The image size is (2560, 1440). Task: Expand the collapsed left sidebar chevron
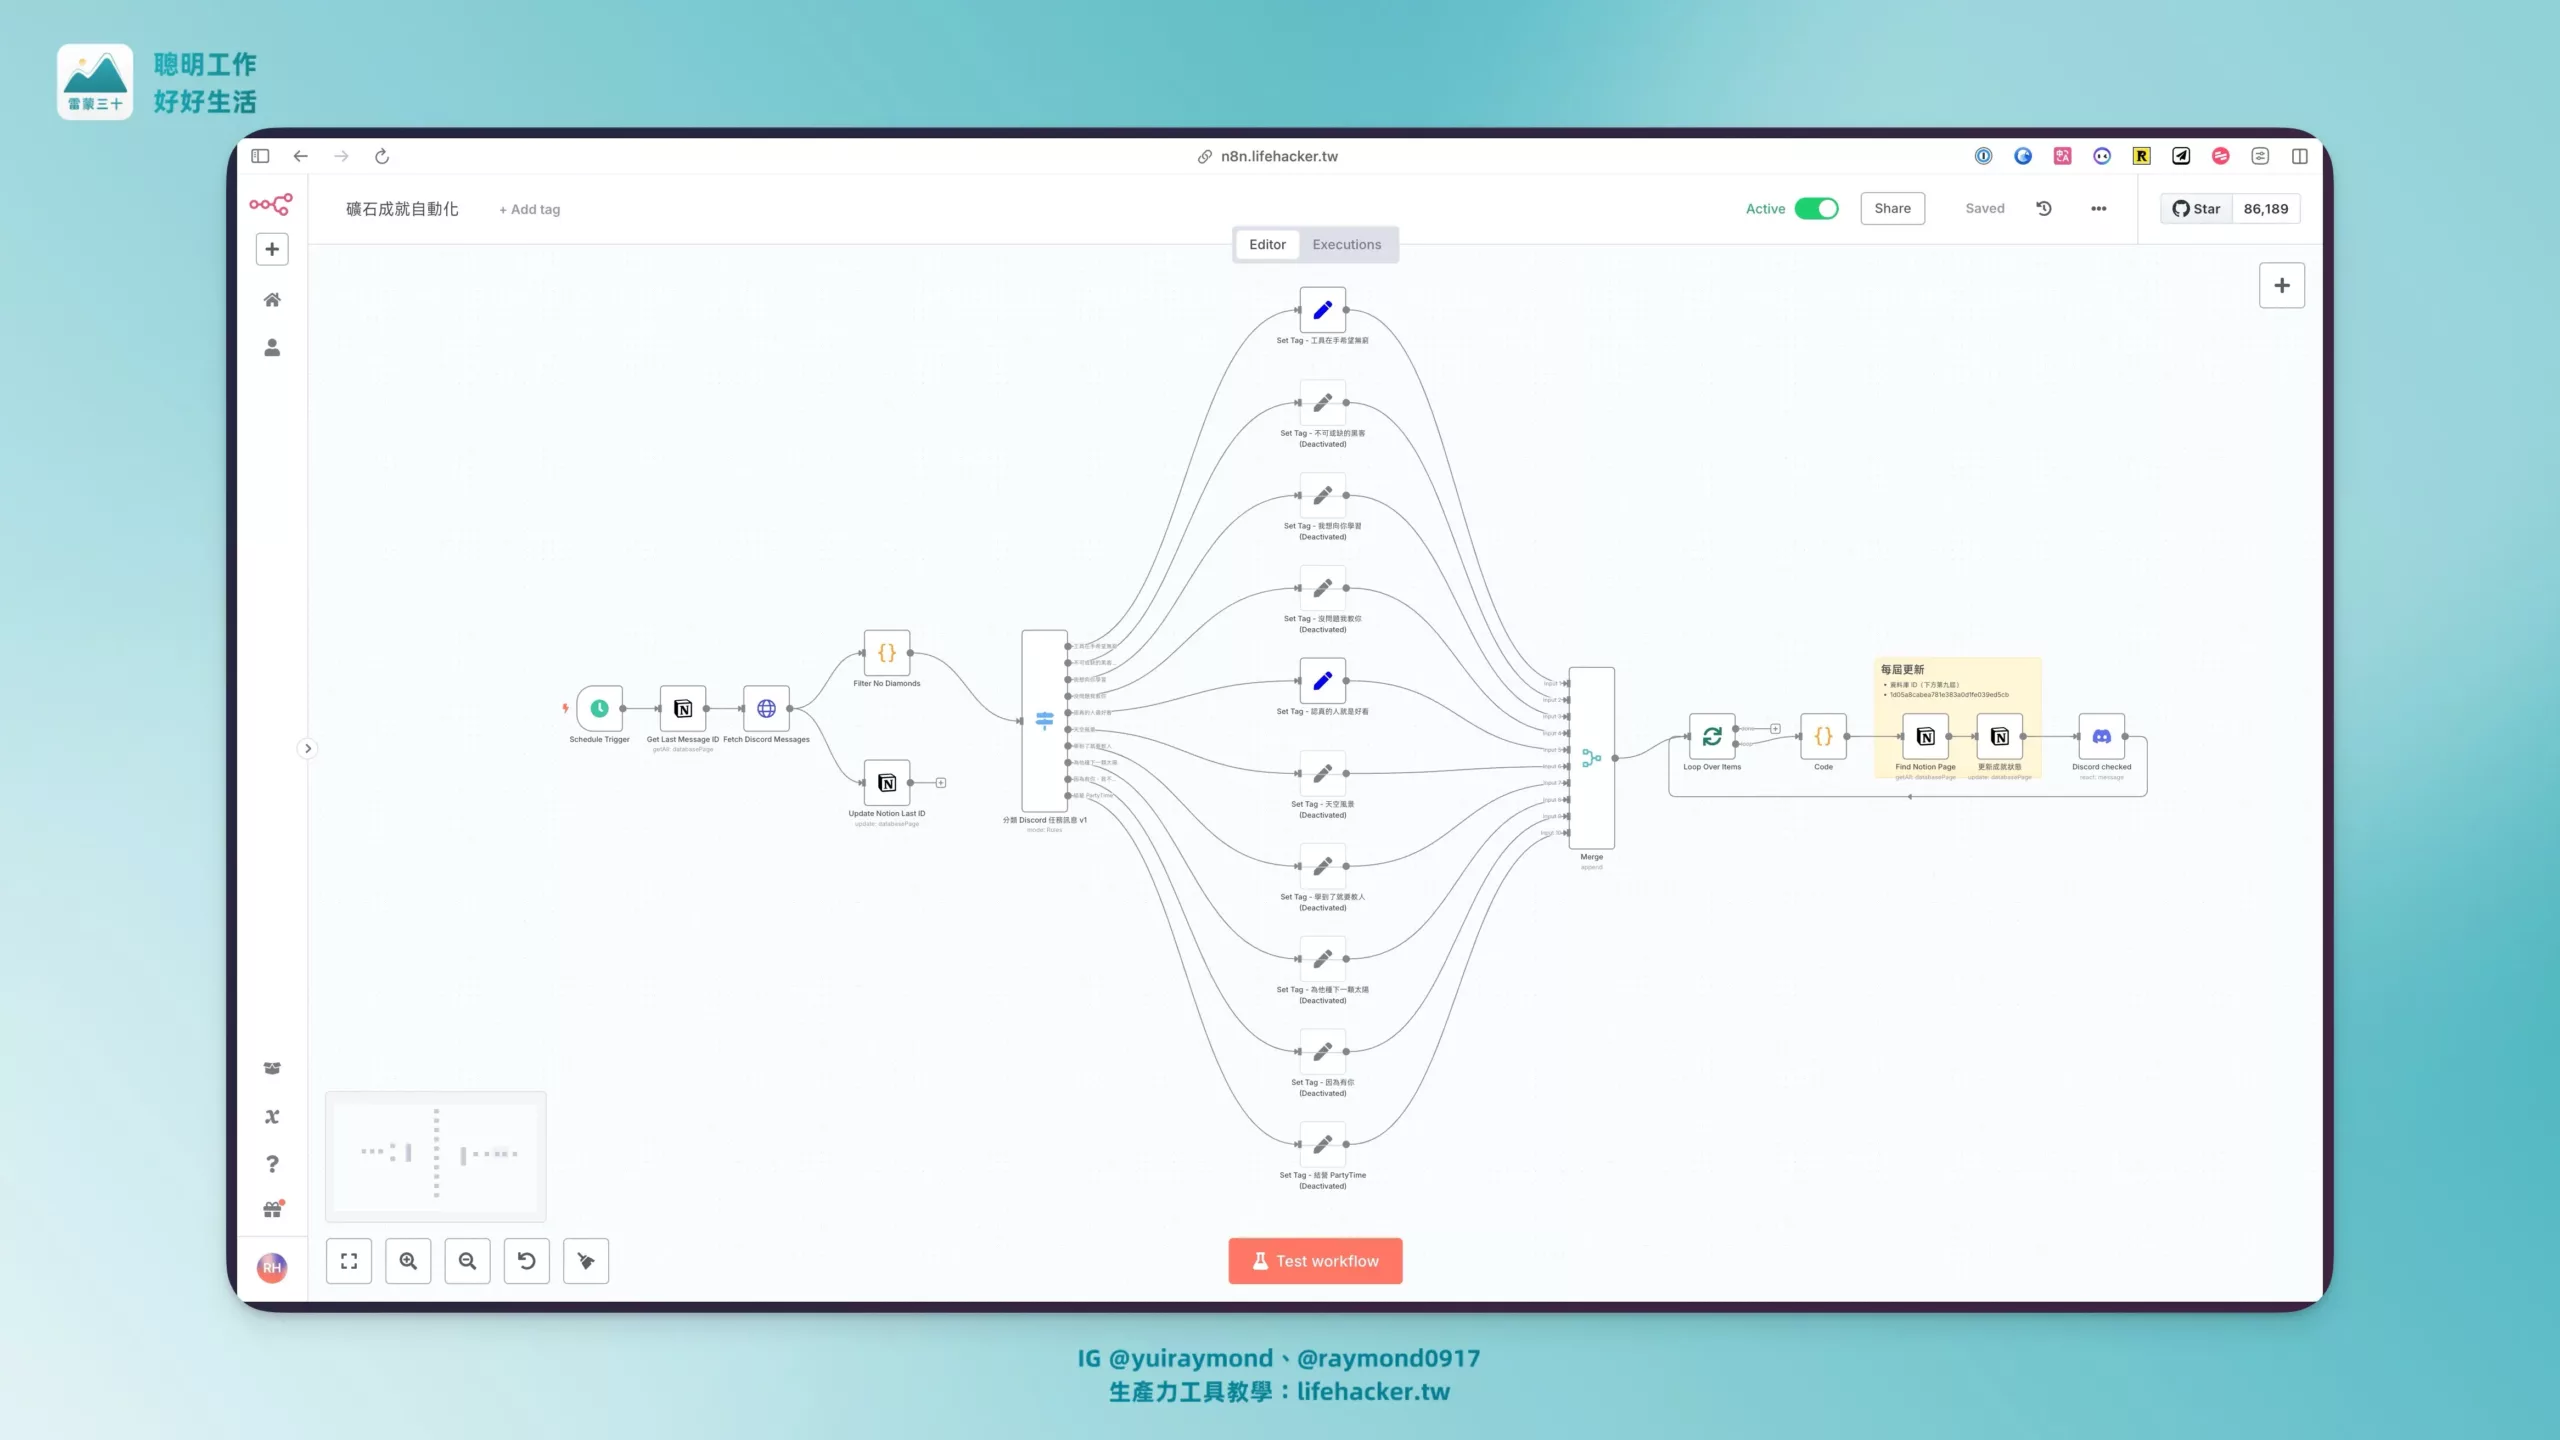coord(308,748)
